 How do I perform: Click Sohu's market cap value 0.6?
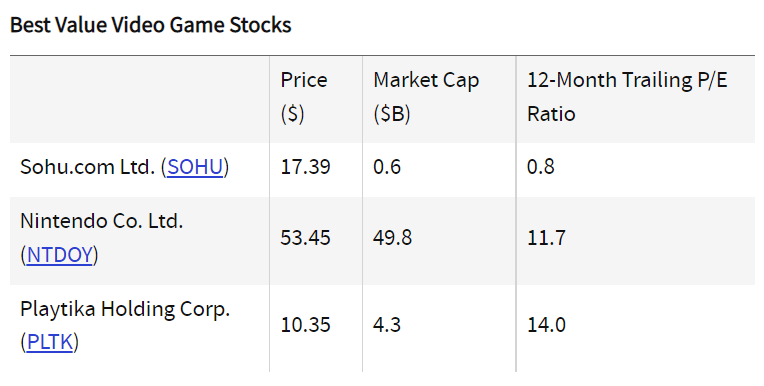387,167
